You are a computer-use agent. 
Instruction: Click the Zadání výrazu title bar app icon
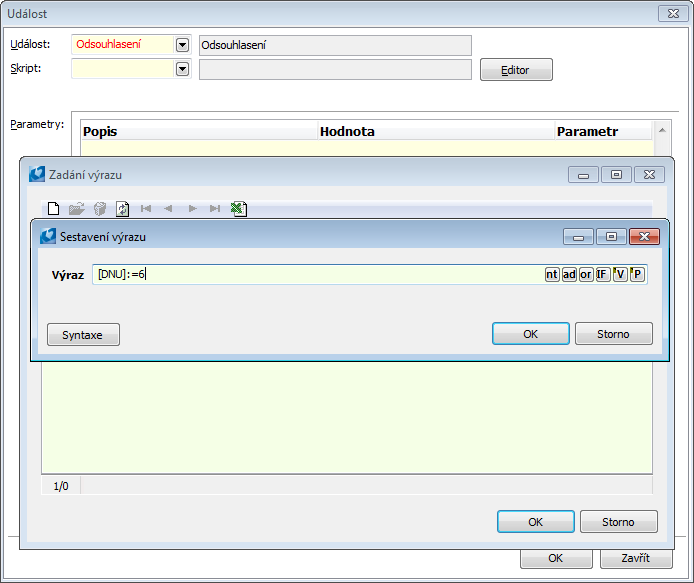click(x=37, y=174)
